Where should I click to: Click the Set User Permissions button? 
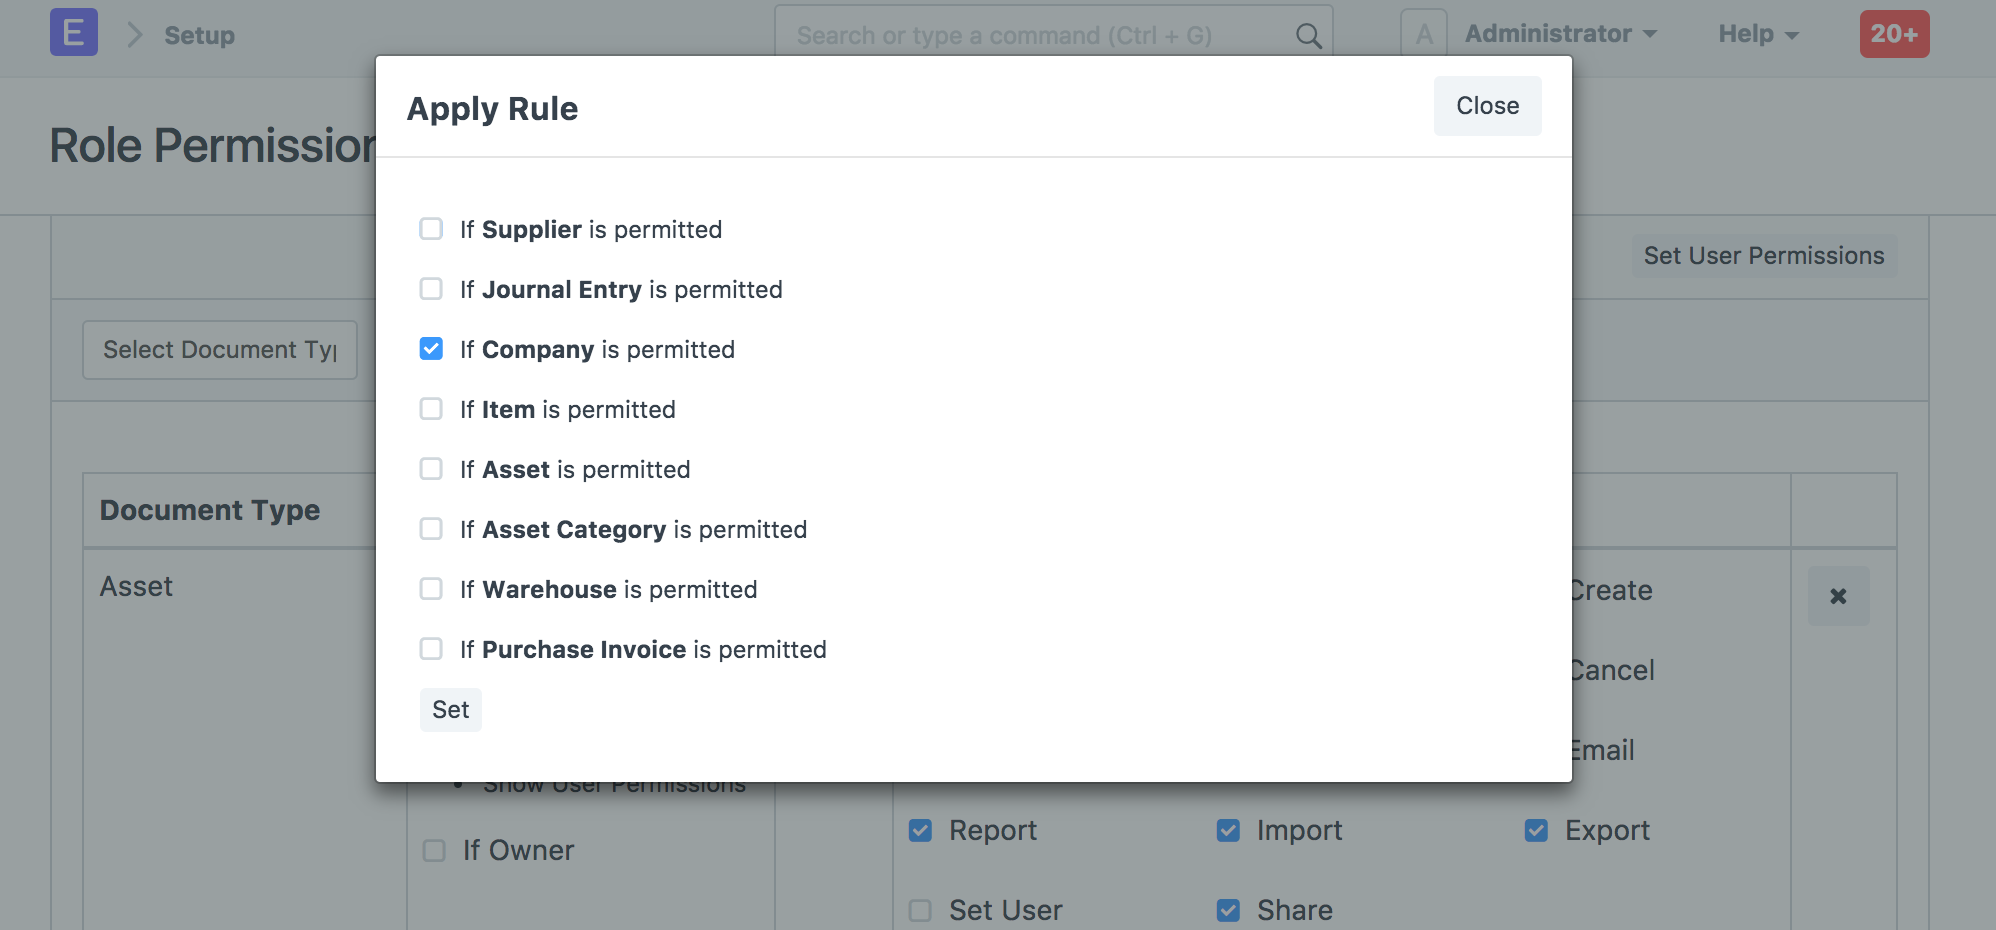[x=1763, y=256]
